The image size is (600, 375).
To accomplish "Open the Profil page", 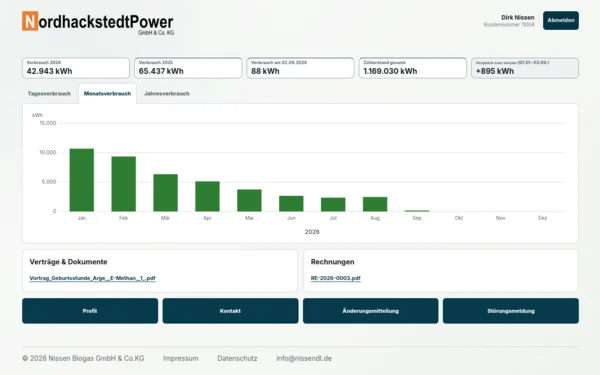I will 90,311.
